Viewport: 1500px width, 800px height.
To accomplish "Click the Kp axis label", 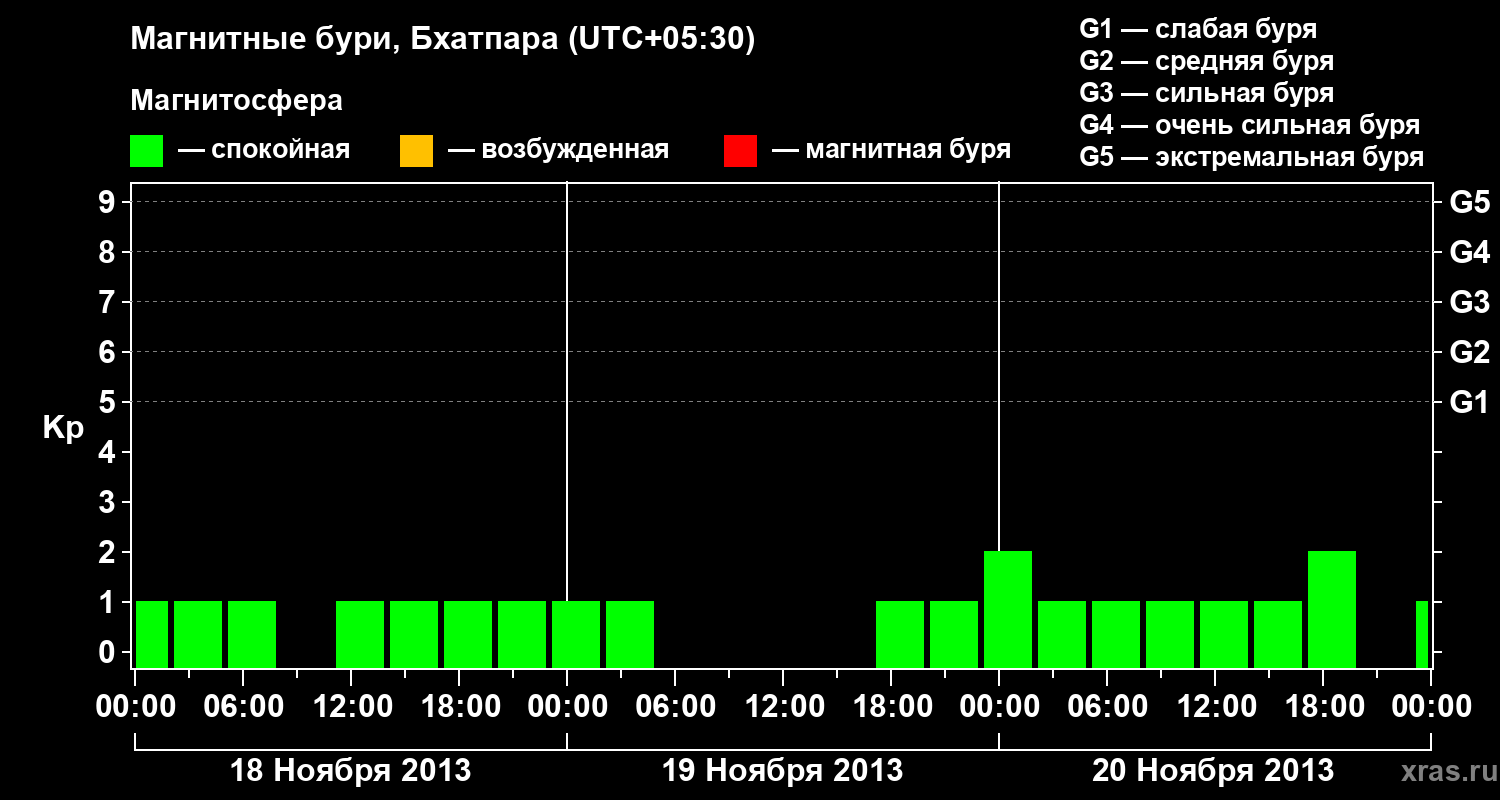I will (63, 428).
